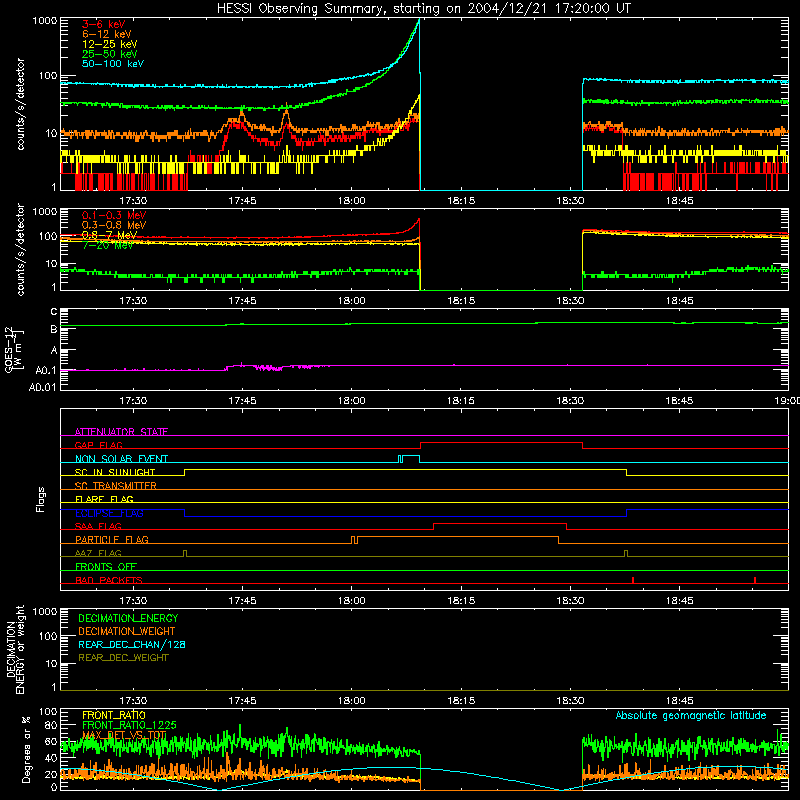Screen dimensions: 800x800
Task: Click the second BAD_PACKETS spike near 18:55
Action: (755, 580)
